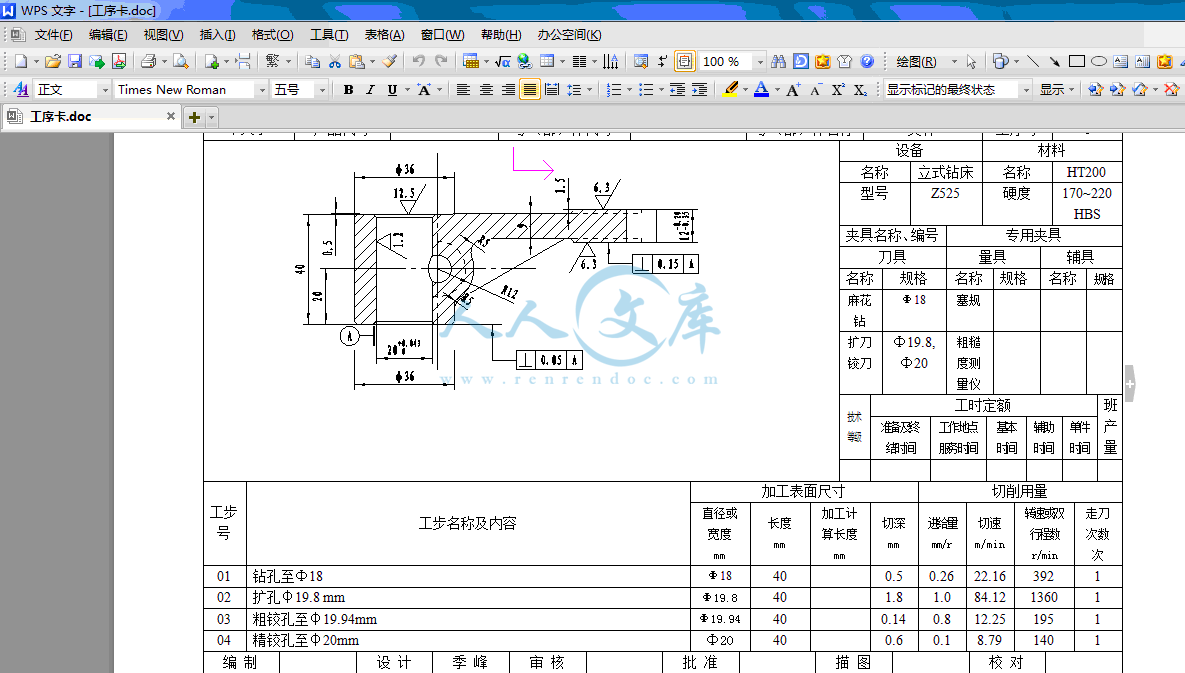Open an existing file with the folder icon
Screen dimensions: 1185x673
pyautogui.click(x=52, y=61)
